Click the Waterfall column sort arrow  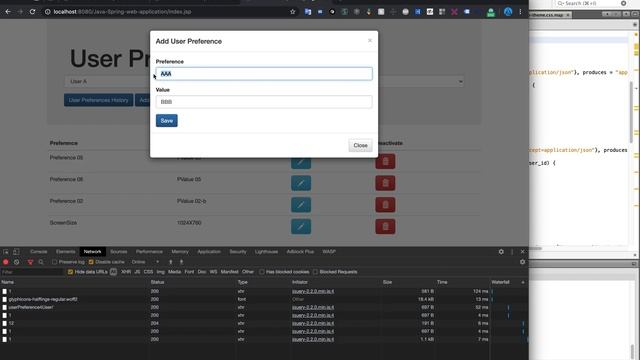(x=523, y=282)
